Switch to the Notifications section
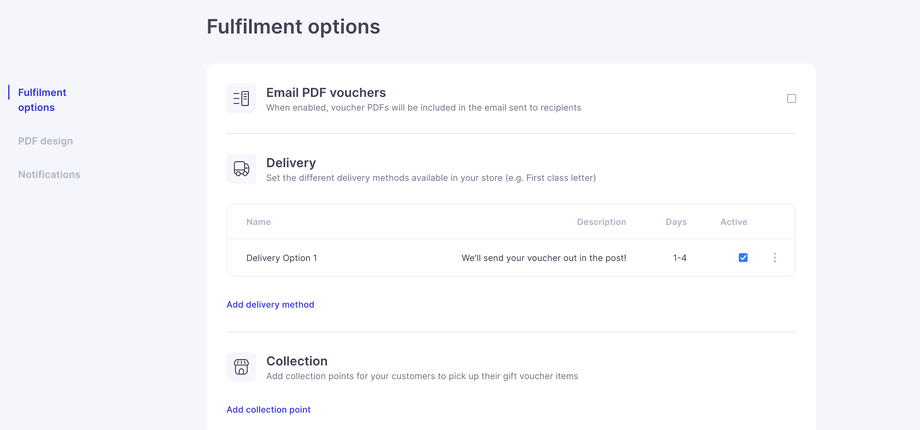920x430 pixels. pos(49,175)
